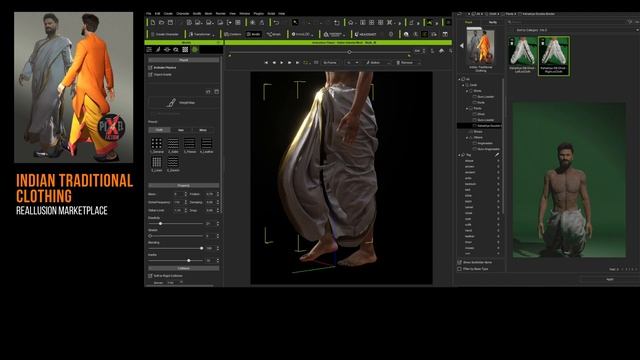The height and width of the screenshot is (360, 640).
Task: Click the Remove button in playback bar
Action: click(405, 62)
